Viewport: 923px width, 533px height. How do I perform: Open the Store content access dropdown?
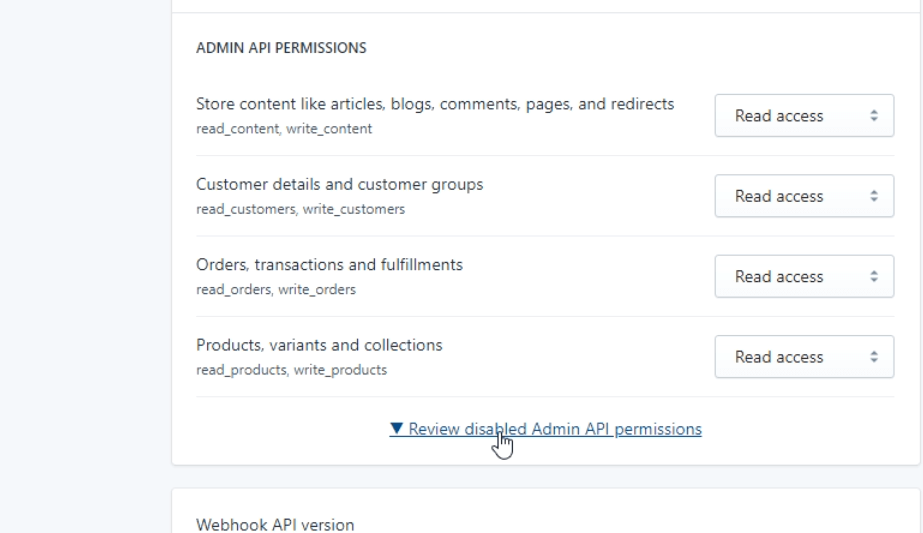click(804, 115)
